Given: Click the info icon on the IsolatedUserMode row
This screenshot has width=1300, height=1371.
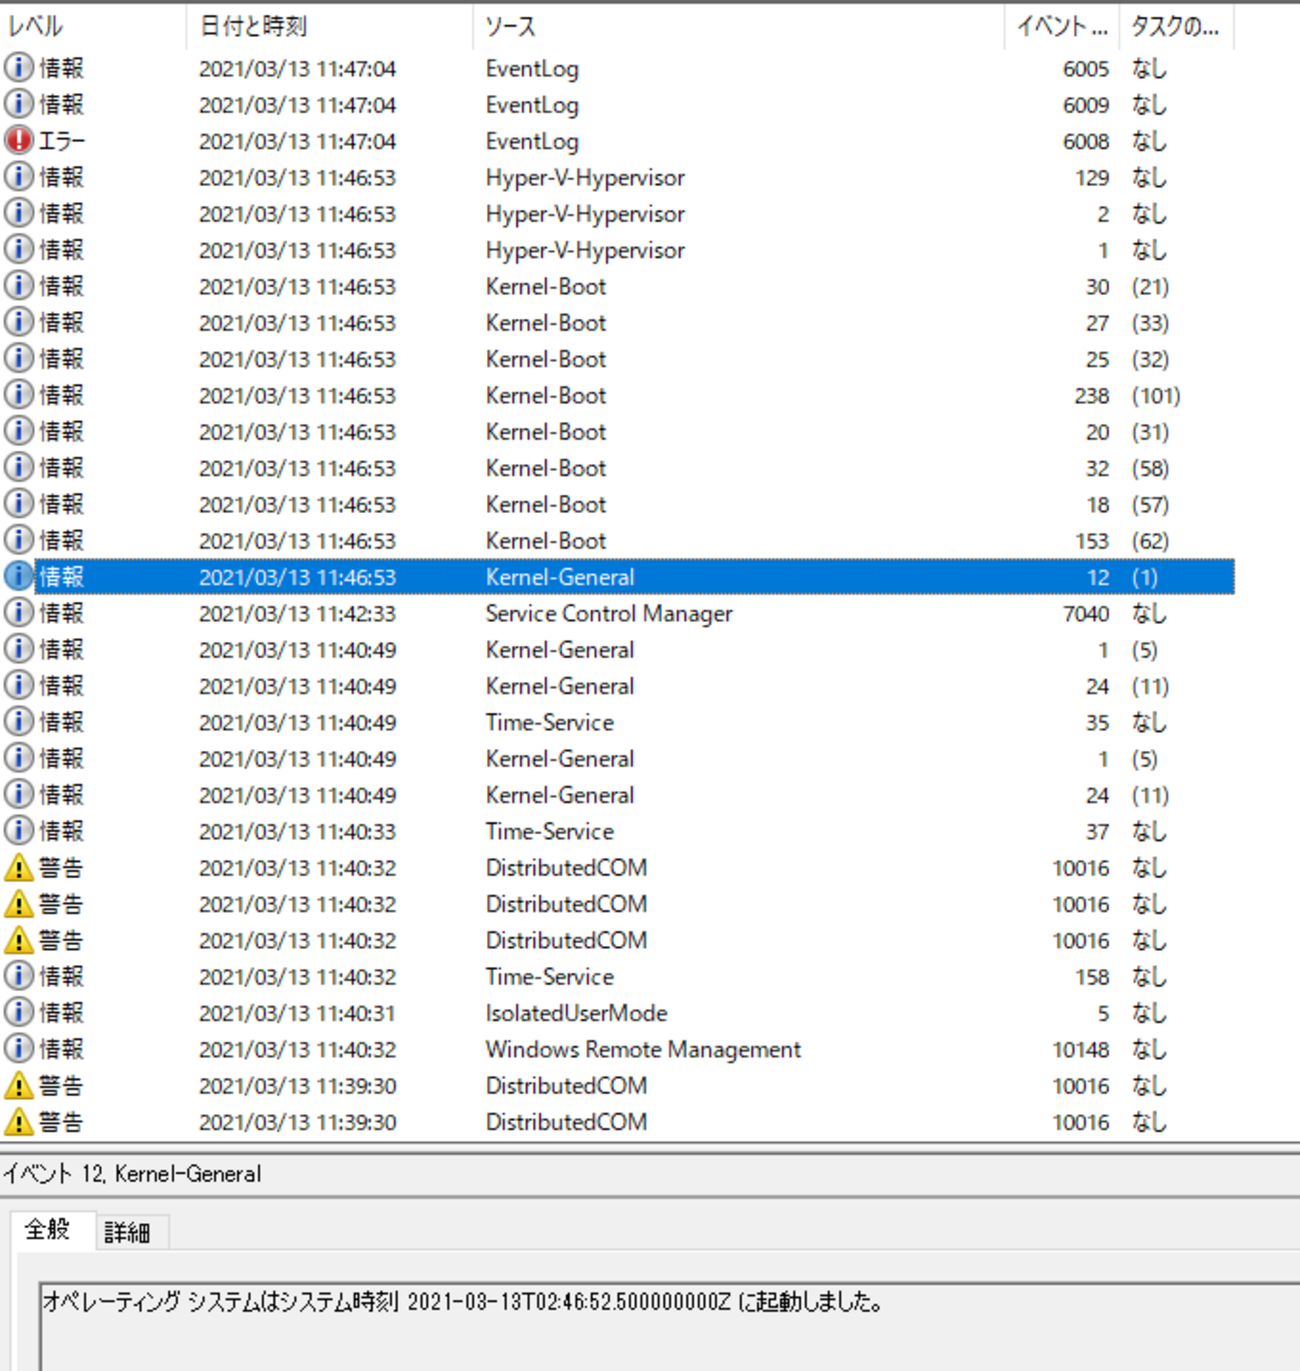Looking at the screenshot, I should point(18,1013).
